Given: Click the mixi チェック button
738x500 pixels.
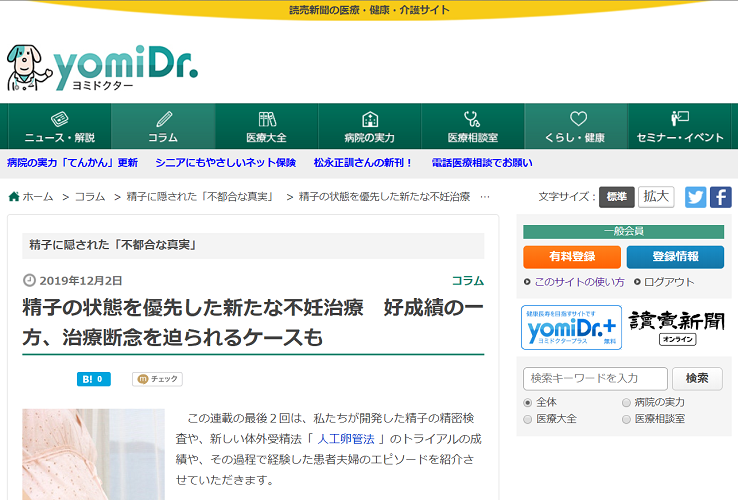Looking at the screenshot, I should coord(157,379).
